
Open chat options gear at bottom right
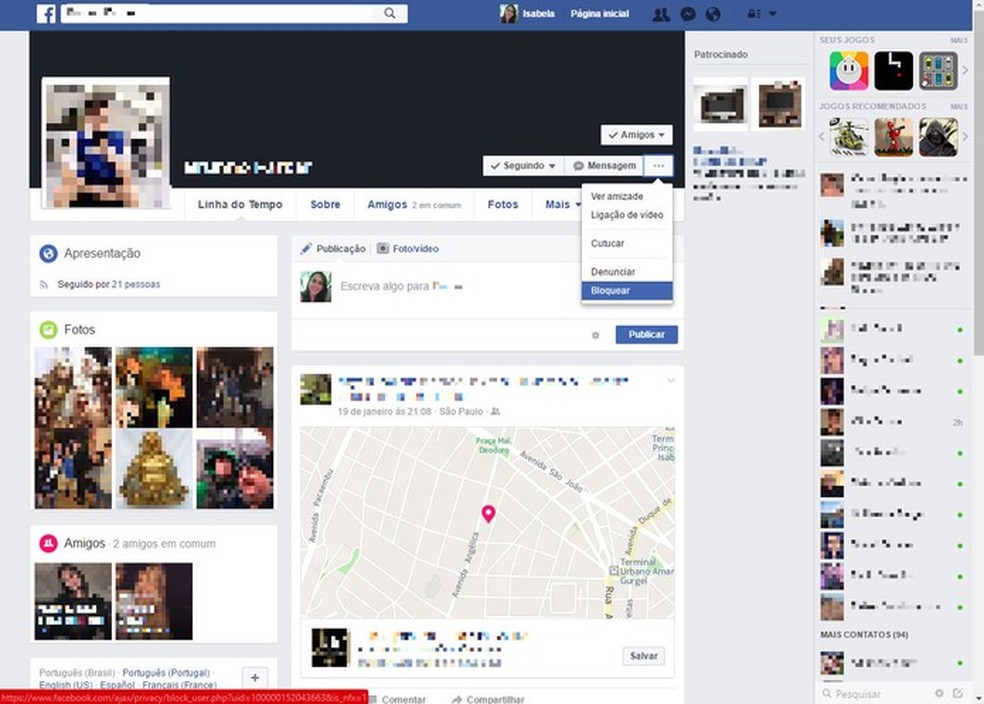pyautogui.click(x=937, y=692)
